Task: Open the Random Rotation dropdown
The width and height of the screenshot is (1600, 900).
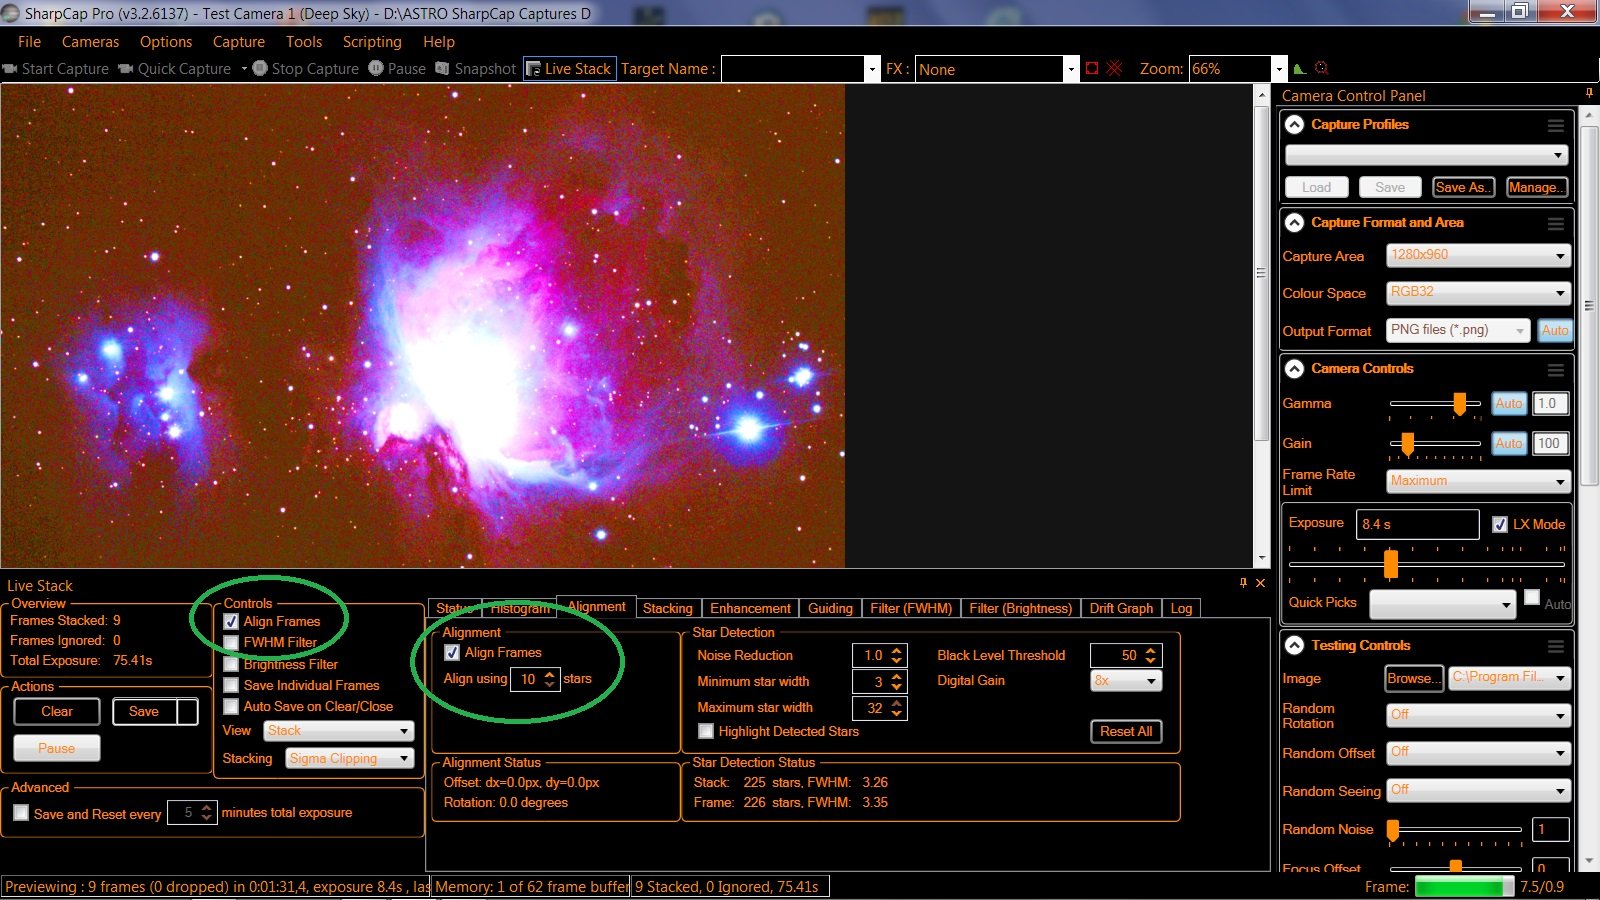Action: pos(1478,716)
